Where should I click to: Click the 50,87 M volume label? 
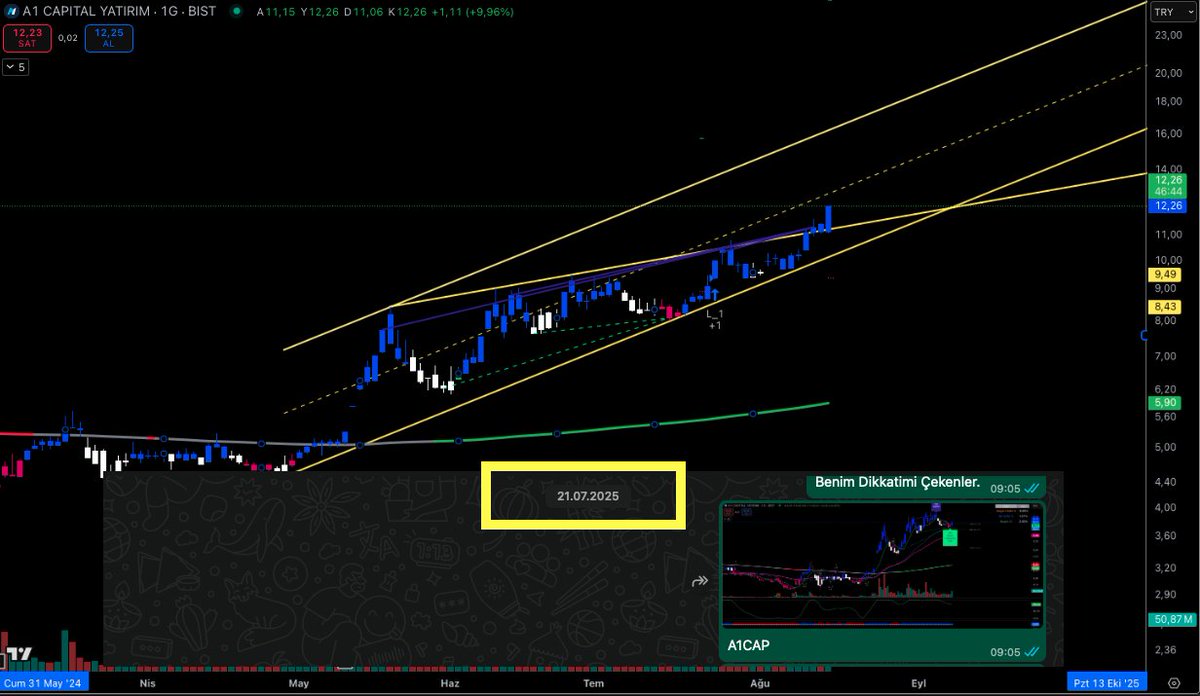[x=1171, y=621]
